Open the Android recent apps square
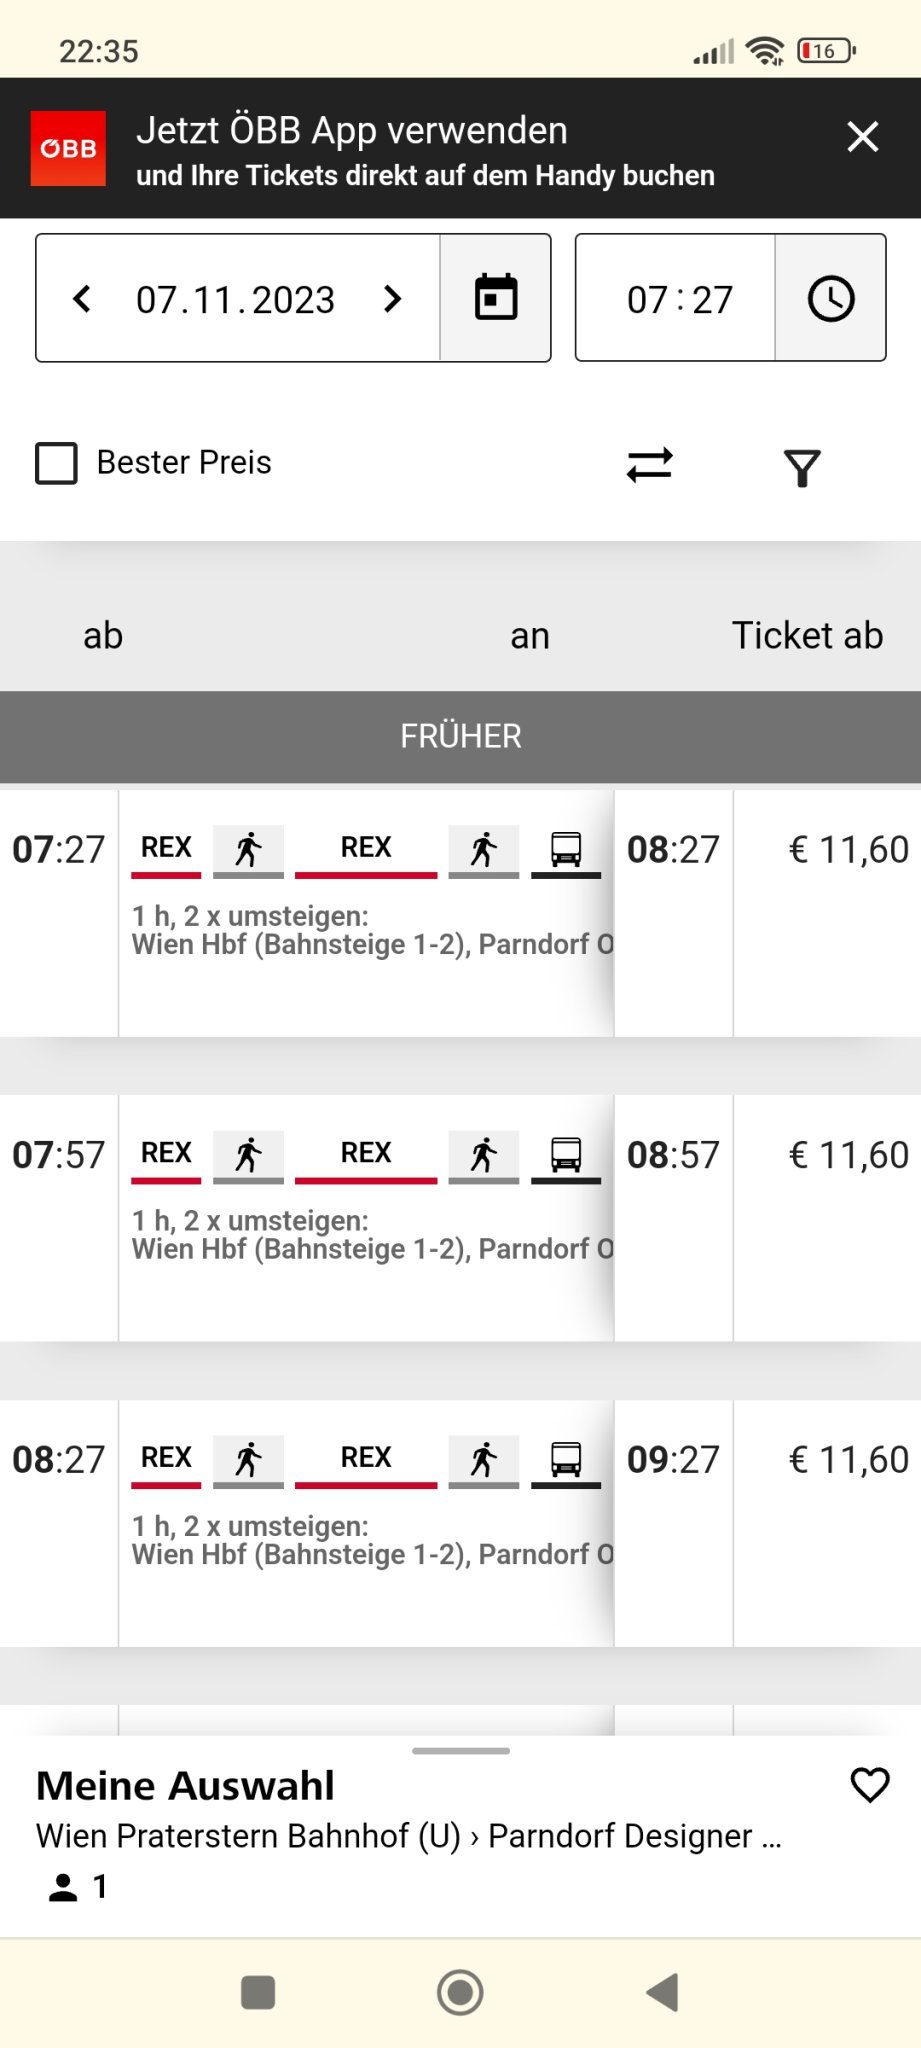921x2048 pixels. pos(258,1992)
